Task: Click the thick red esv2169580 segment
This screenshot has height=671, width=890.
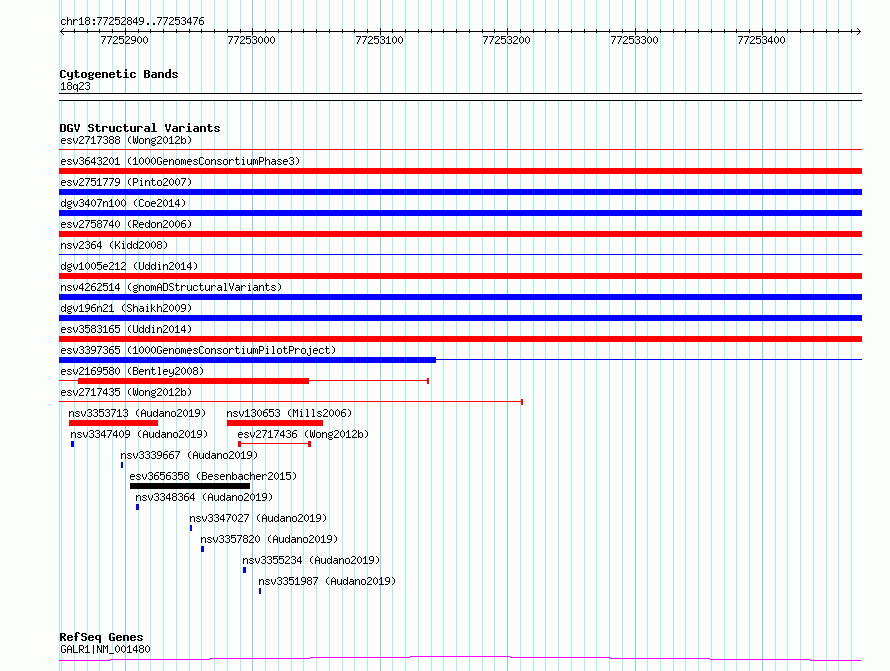Action: [194, 381]
